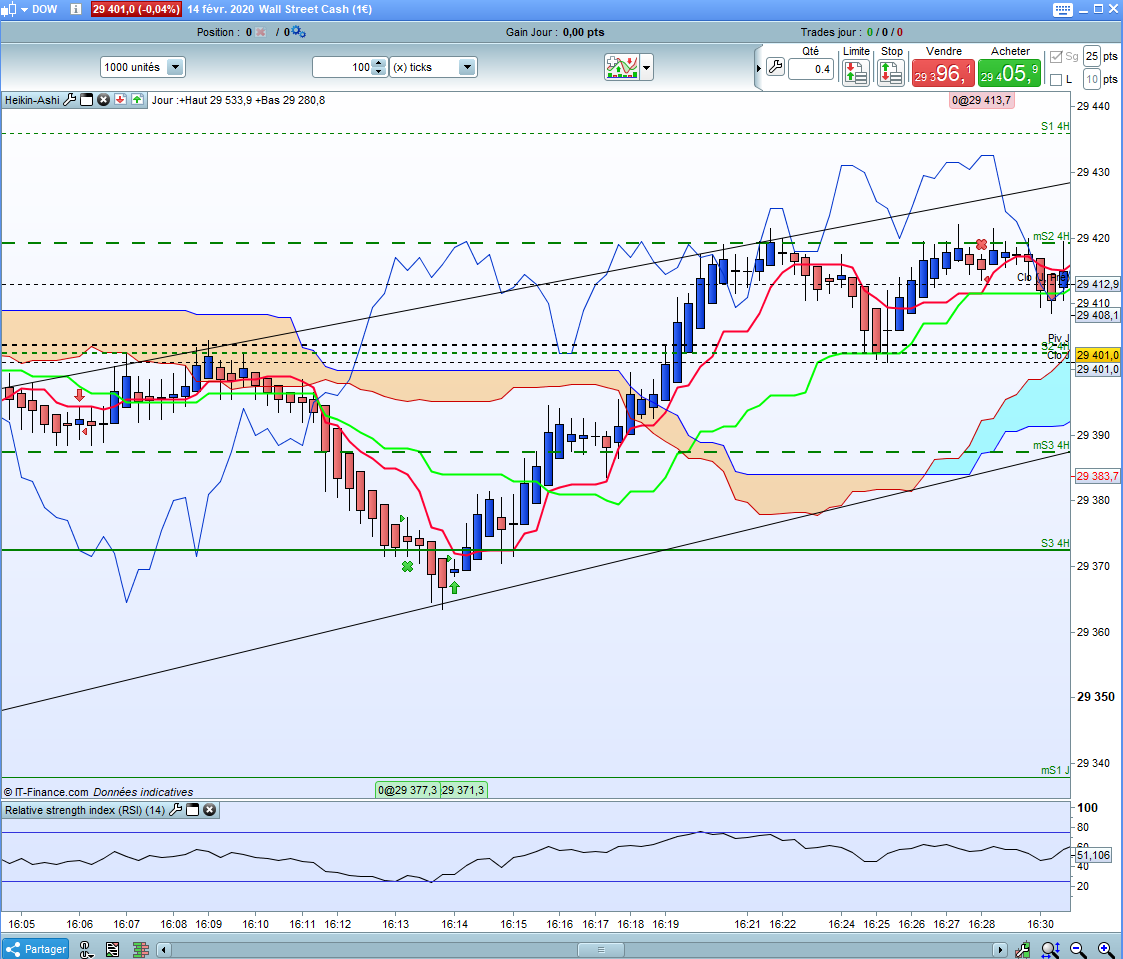Maximize the Heikin-Ashi price panel
Image resolution: width=1123 pixels, height=959 pixels.
(87, 100)
